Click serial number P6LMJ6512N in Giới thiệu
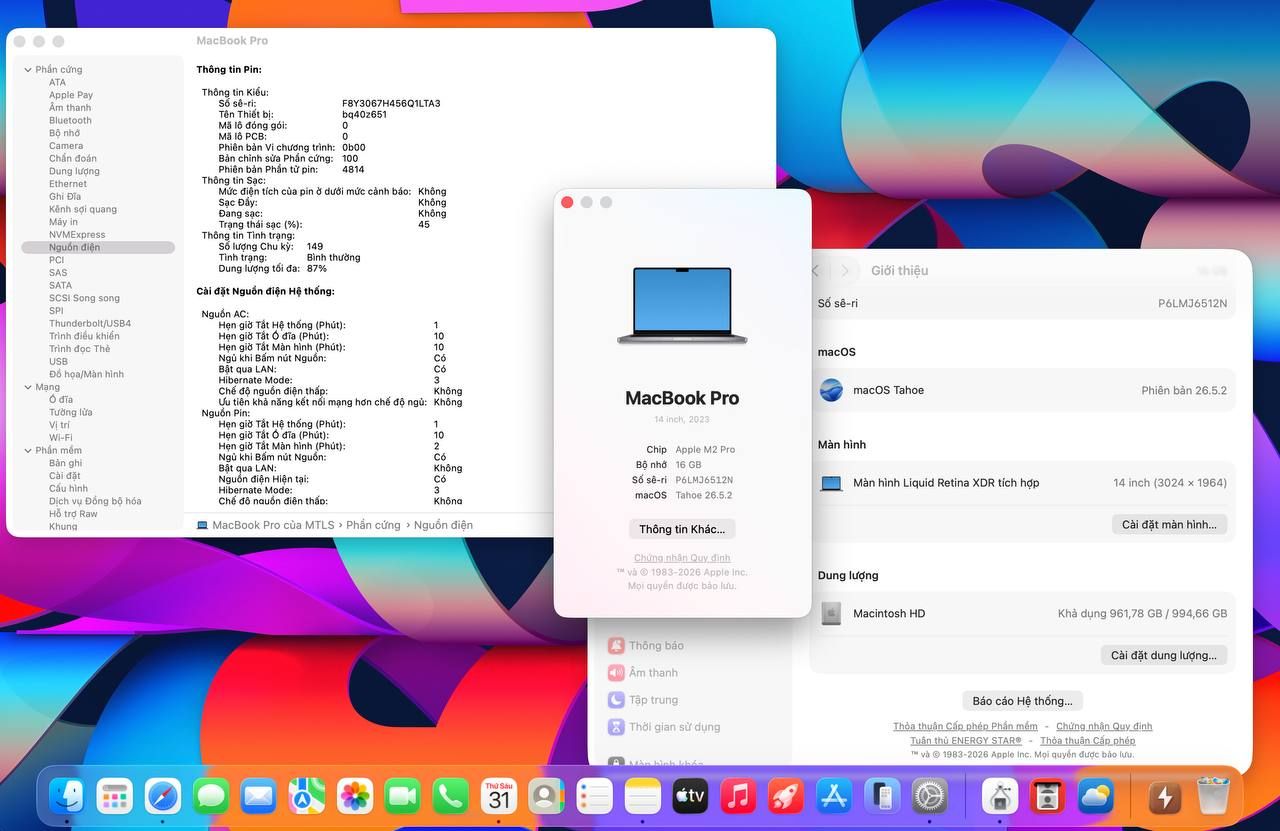Viewport: 1280px width, 831px height. click(1192, 304)
